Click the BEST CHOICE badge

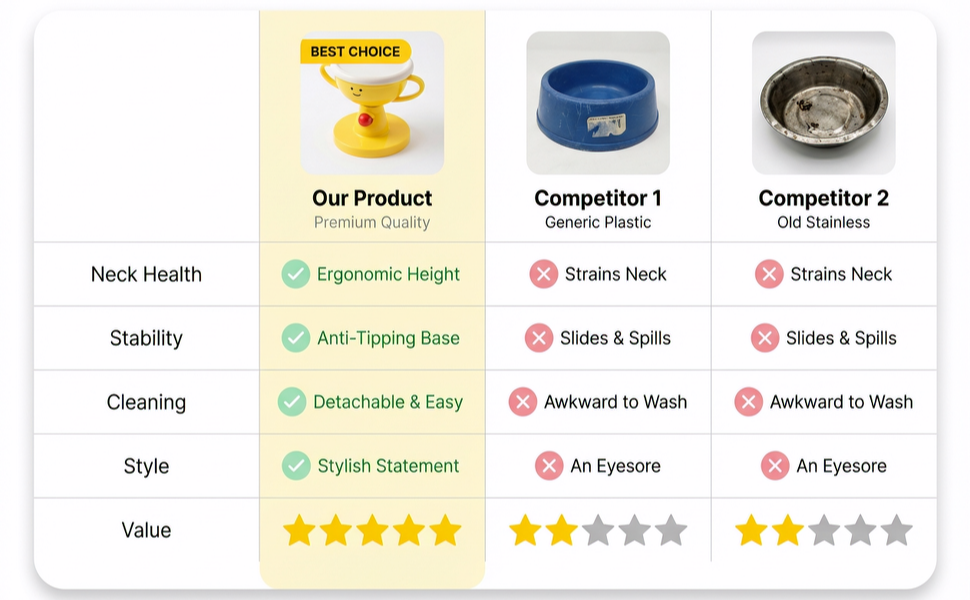[354, 52]
